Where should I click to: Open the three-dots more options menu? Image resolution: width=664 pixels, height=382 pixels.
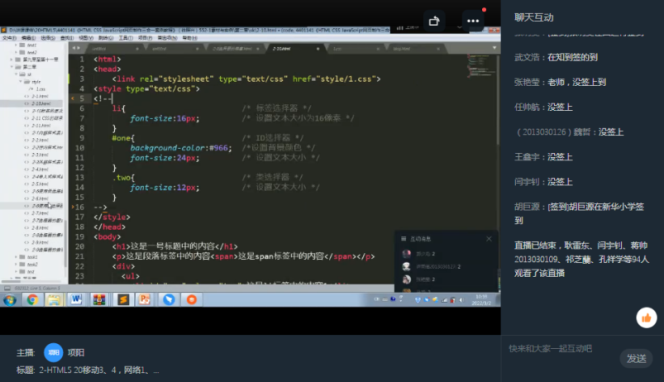pyautogui.click(x=473, y=21)
